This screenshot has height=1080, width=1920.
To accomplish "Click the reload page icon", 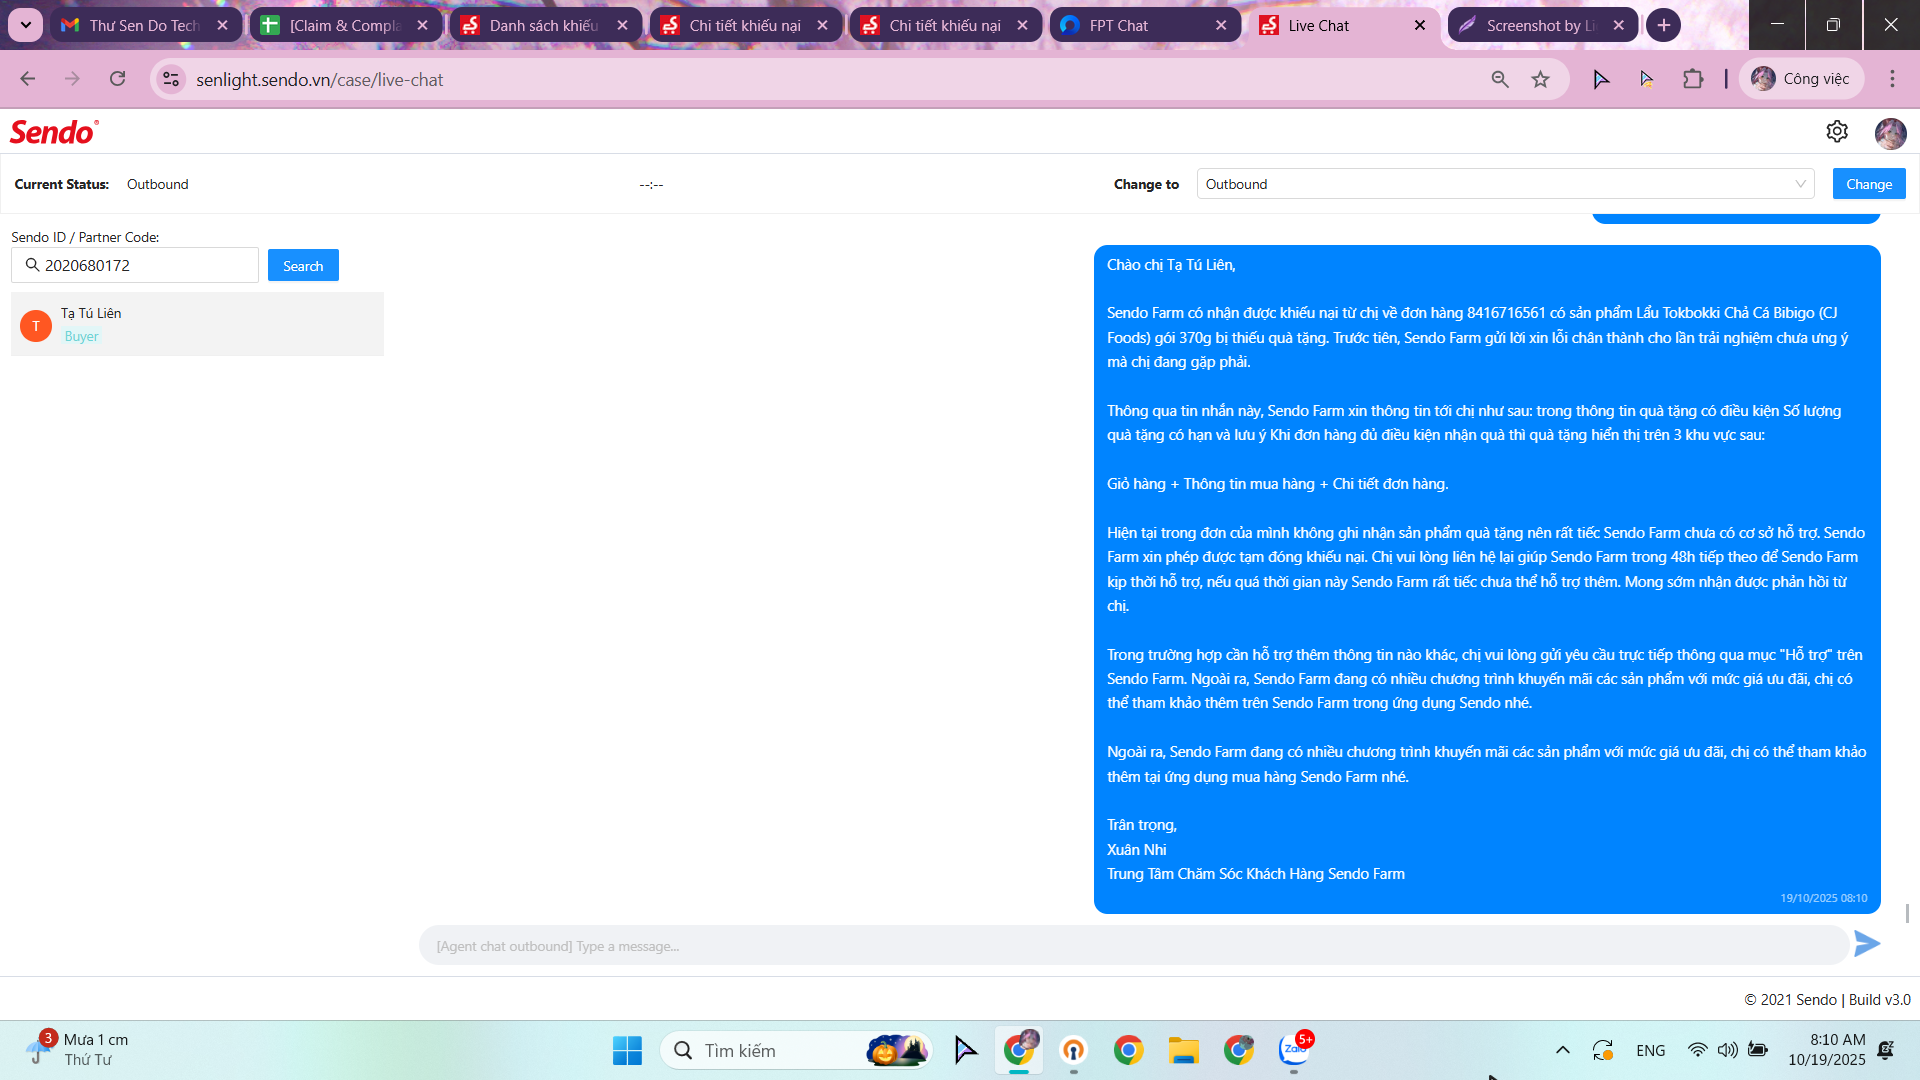I will tap(118, 79).
